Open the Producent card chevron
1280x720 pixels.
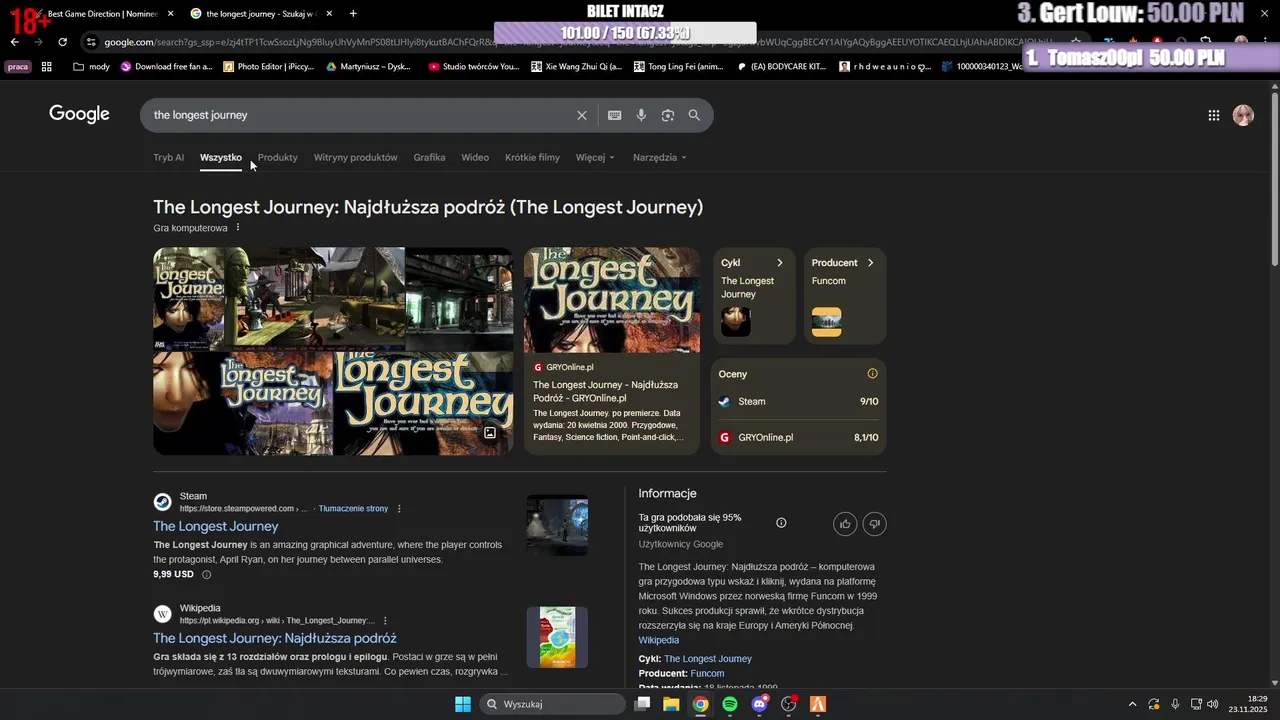[x=870, y=263]
